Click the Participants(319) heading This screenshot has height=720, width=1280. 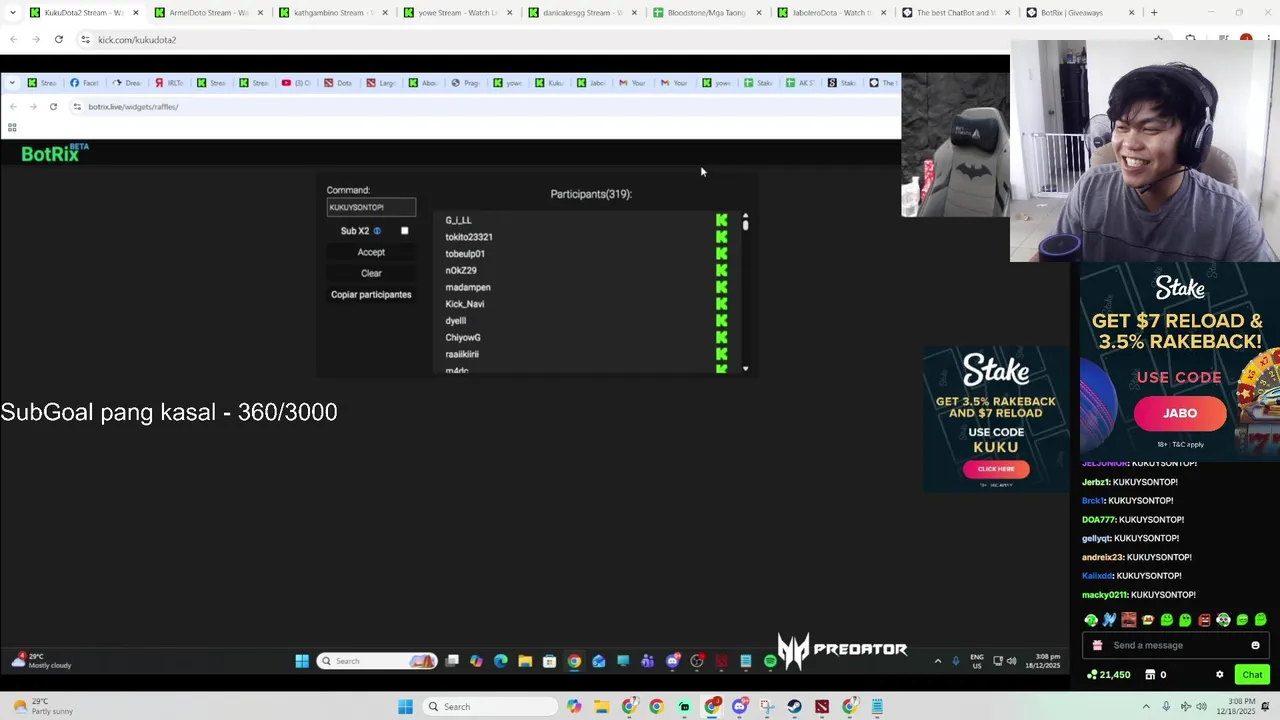point(591,194)
